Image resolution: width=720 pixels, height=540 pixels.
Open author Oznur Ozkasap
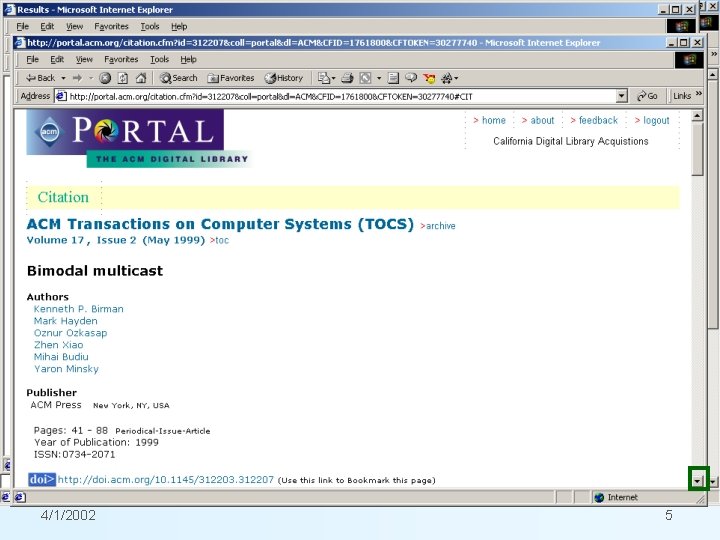tap(70, 333)
